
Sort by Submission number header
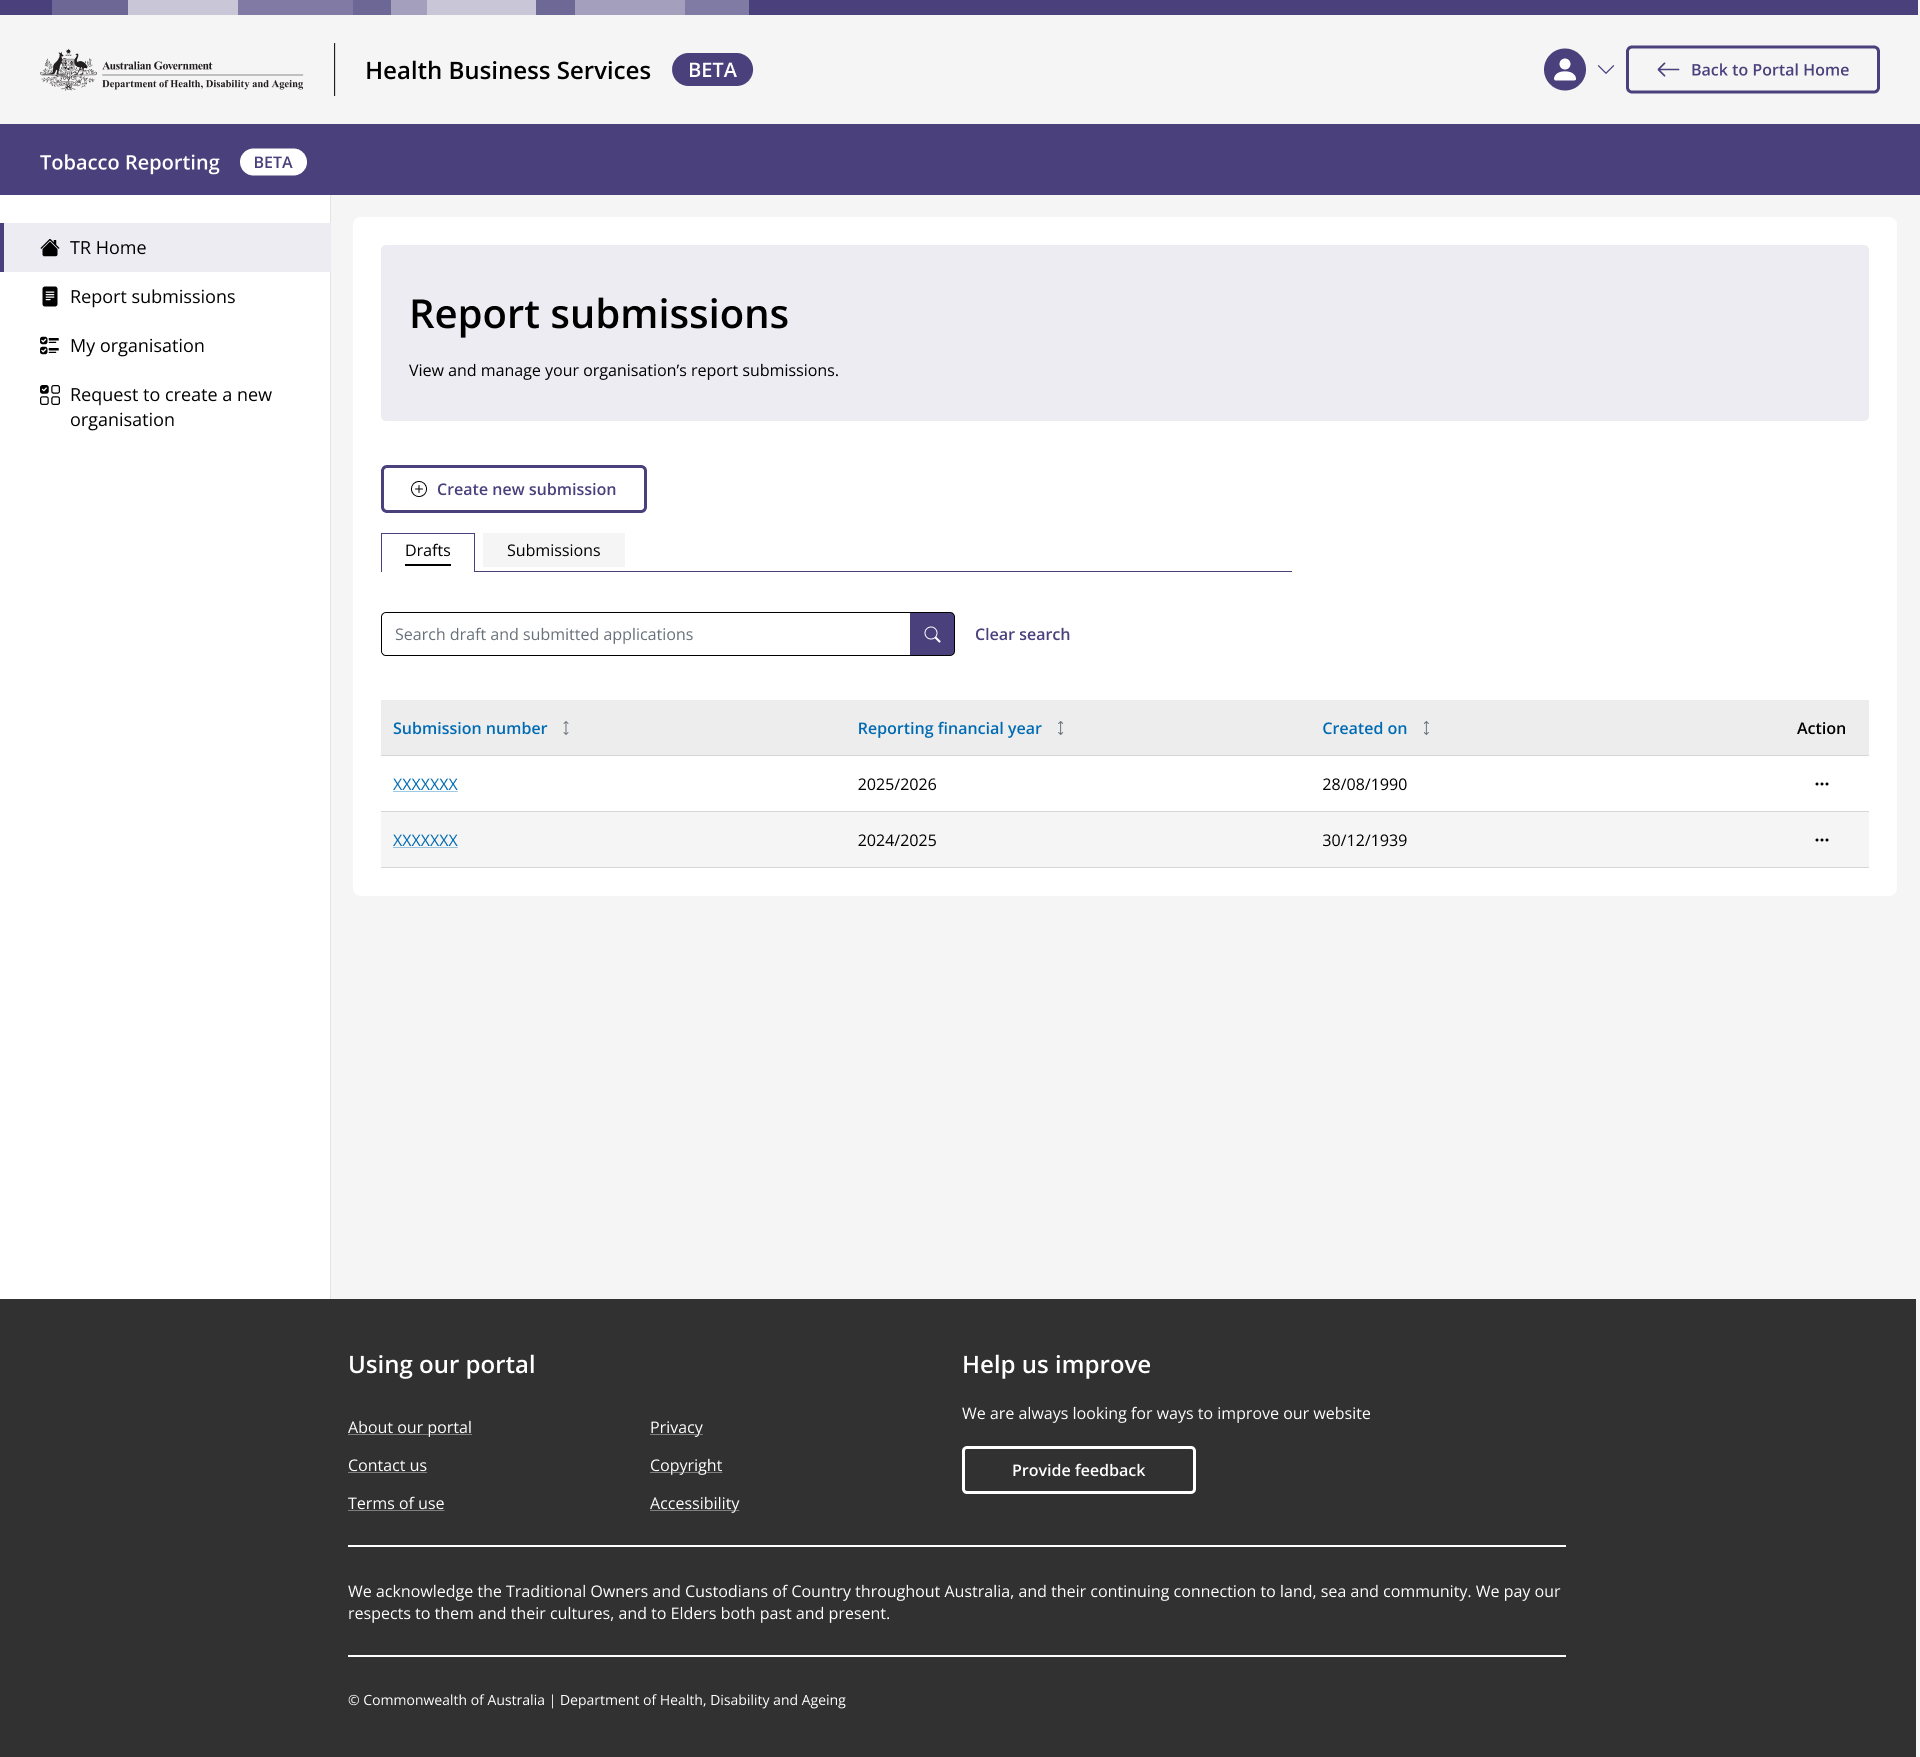[470, 728]
